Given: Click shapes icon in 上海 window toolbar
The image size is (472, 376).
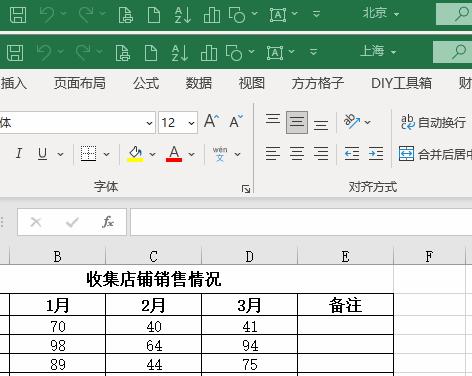Looking at the screenshot, I should (x=234, y=53).
